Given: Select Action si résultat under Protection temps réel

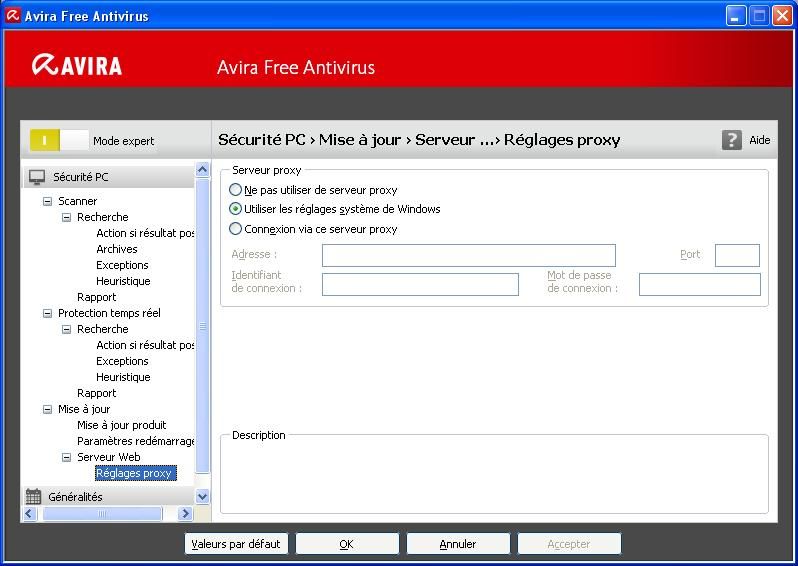Looking at the screenshot, I should coord(145,345).
